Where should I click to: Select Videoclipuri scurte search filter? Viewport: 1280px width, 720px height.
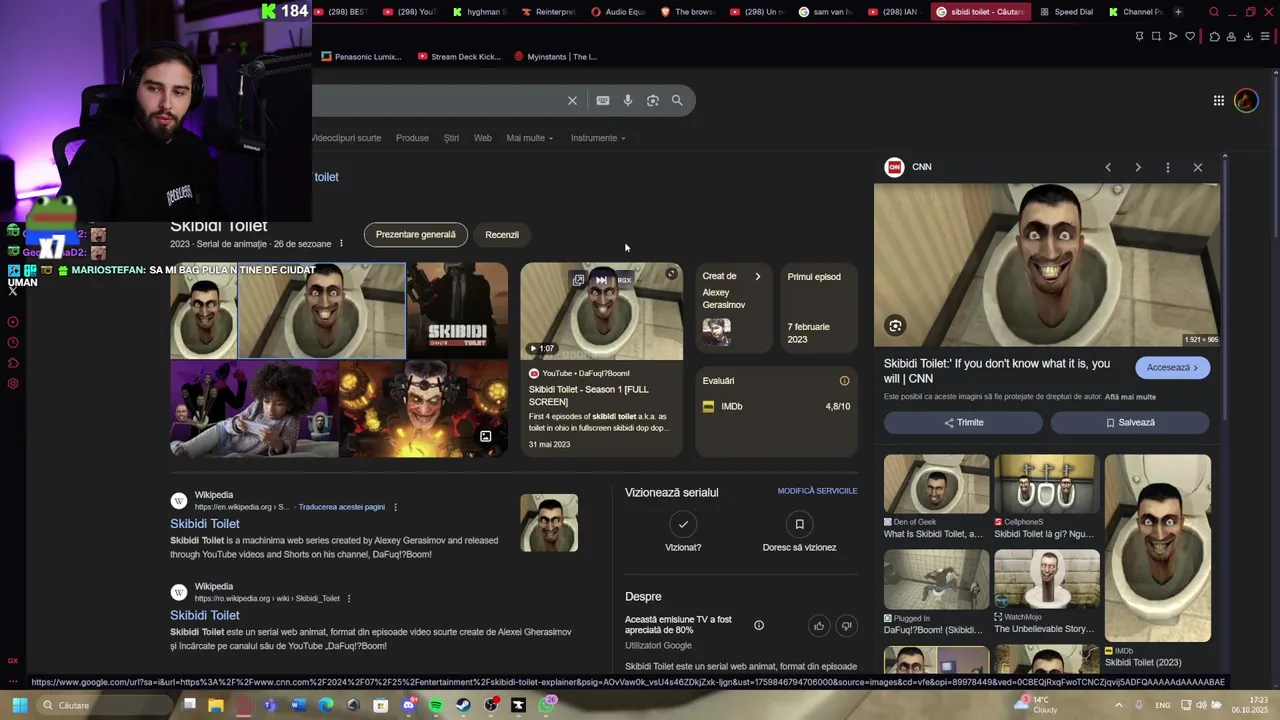point(346,138)
